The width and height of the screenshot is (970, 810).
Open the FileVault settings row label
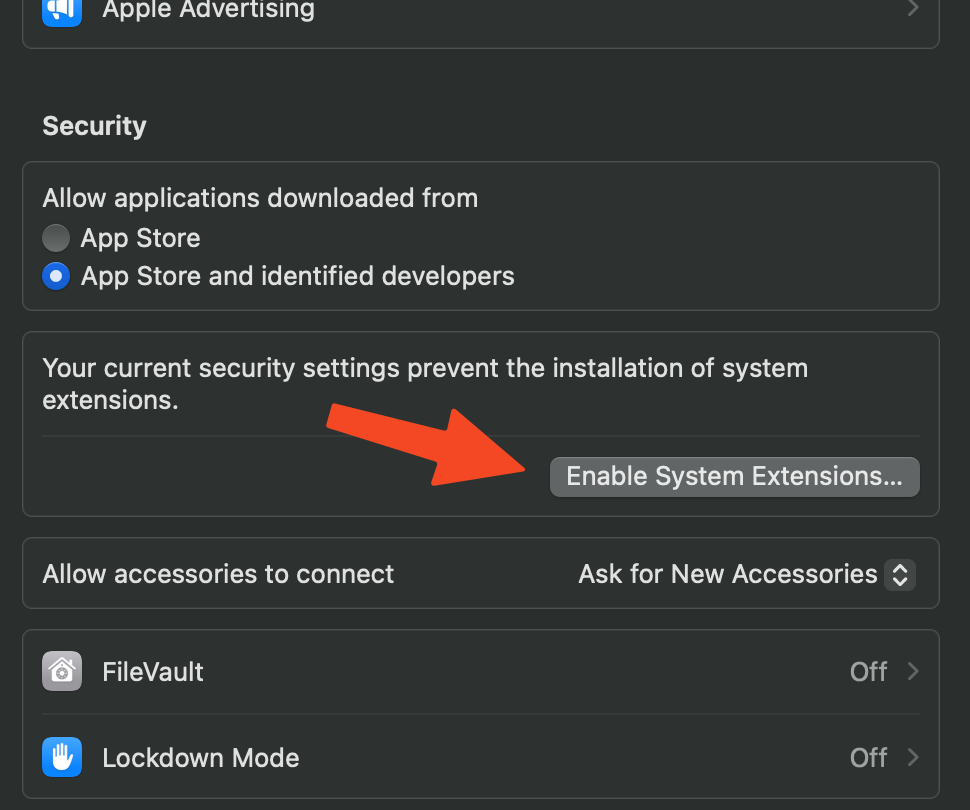pyautogui.click(x=153, y=672)
